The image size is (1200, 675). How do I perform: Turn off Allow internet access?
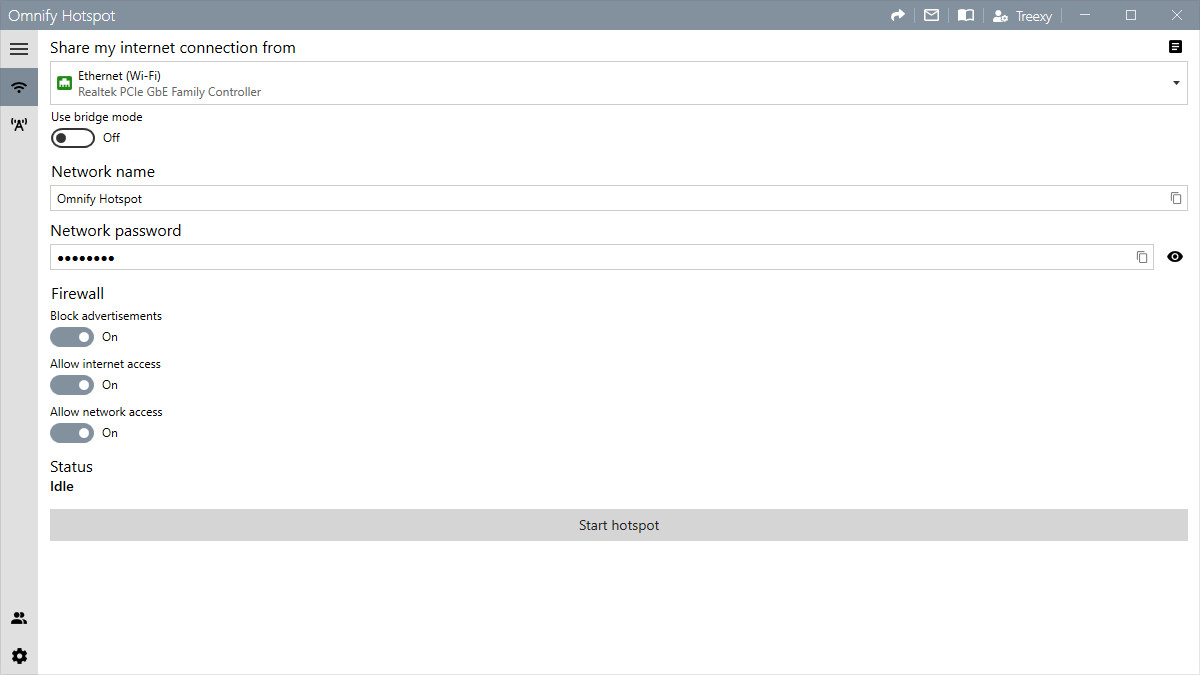pos(72,385)
